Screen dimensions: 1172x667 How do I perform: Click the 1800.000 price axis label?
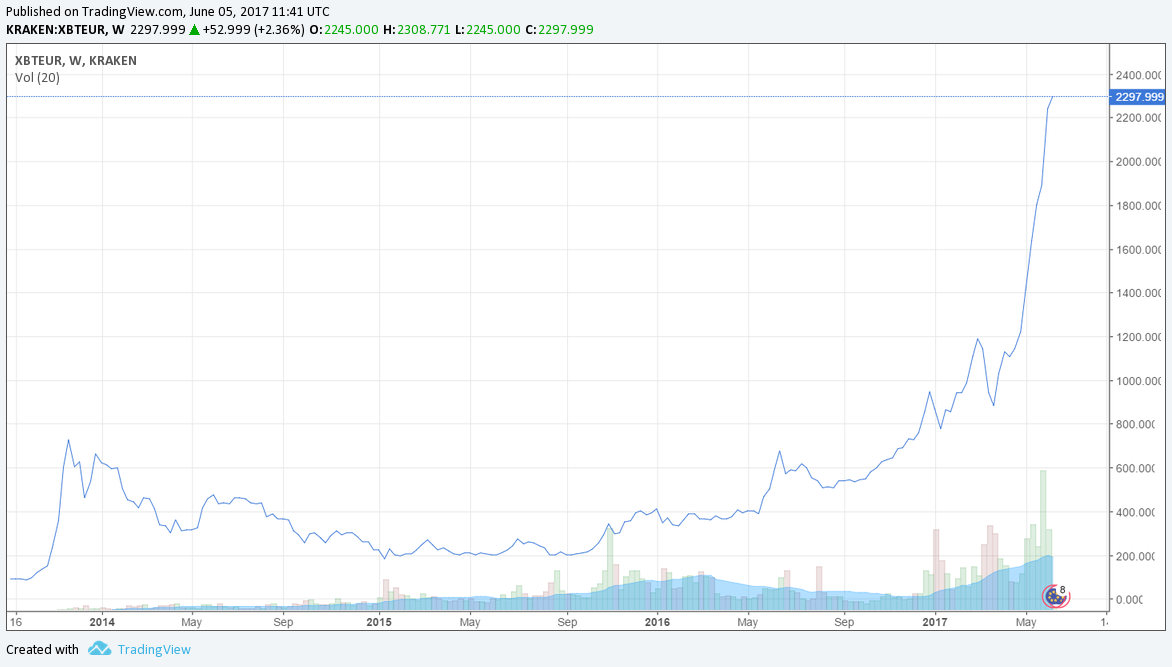[1138, 206]
